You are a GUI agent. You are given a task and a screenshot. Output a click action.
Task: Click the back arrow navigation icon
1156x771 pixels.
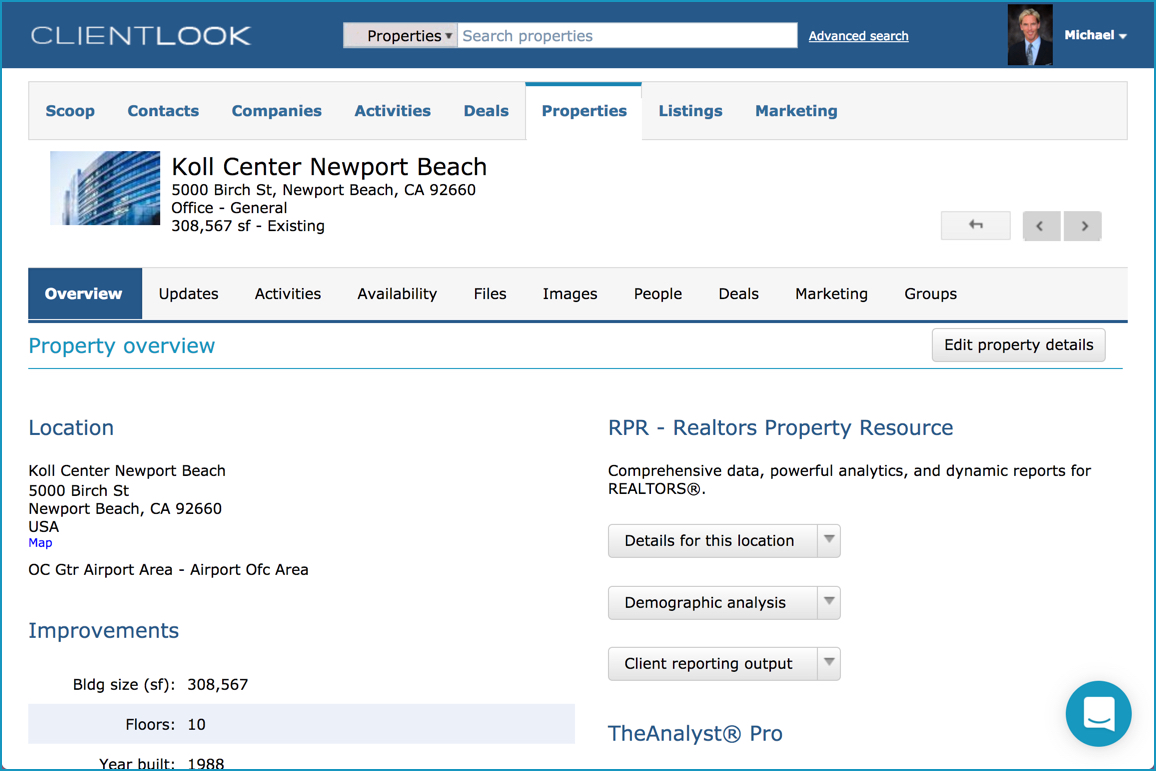[975, 225]
